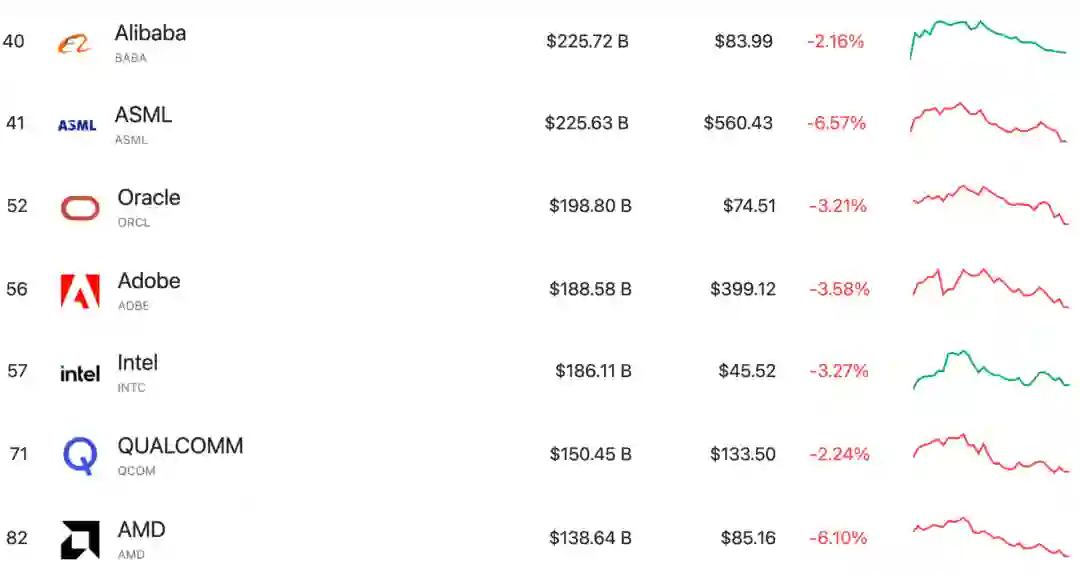
Task: Click the Intel logo icon
Action: click(x=80, y=373)
